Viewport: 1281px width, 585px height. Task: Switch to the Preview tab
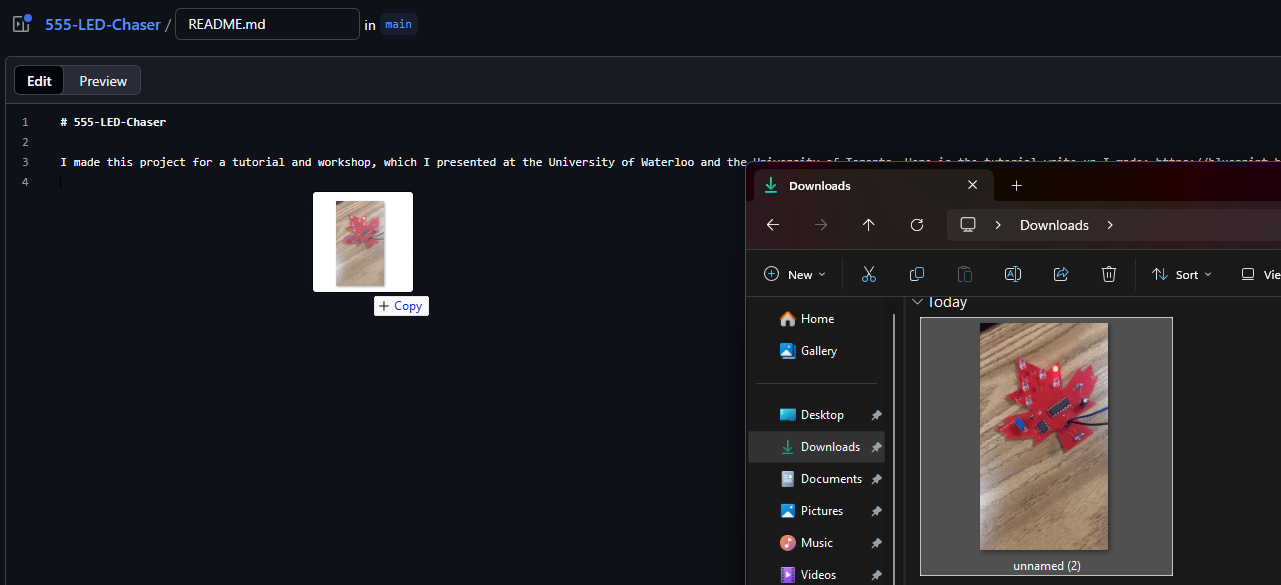[103, 81]
